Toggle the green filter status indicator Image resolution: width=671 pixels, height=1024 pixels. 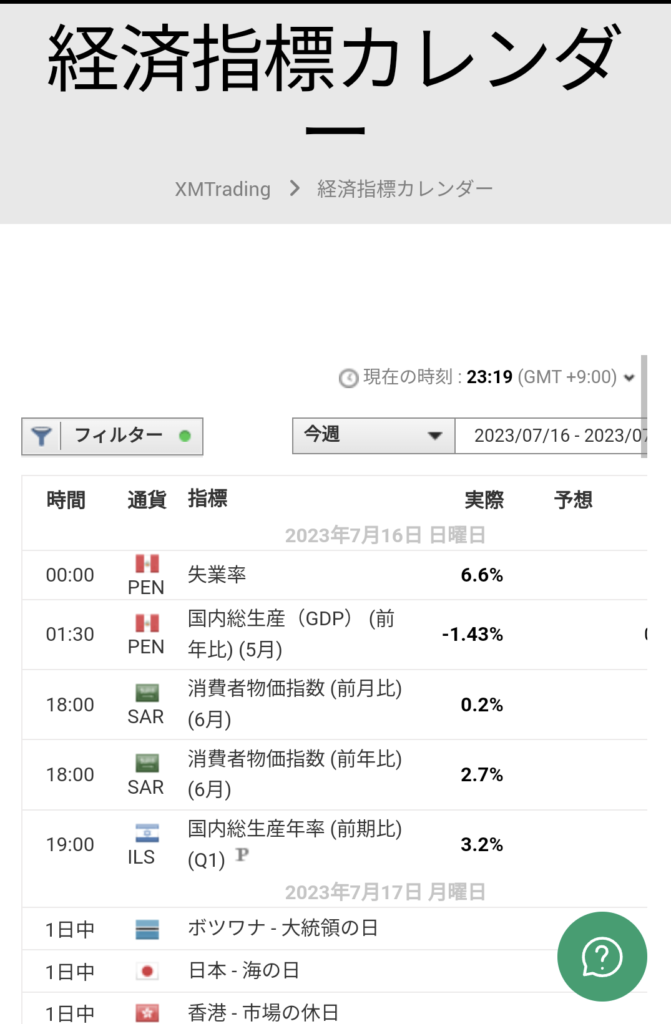[184, 436]
